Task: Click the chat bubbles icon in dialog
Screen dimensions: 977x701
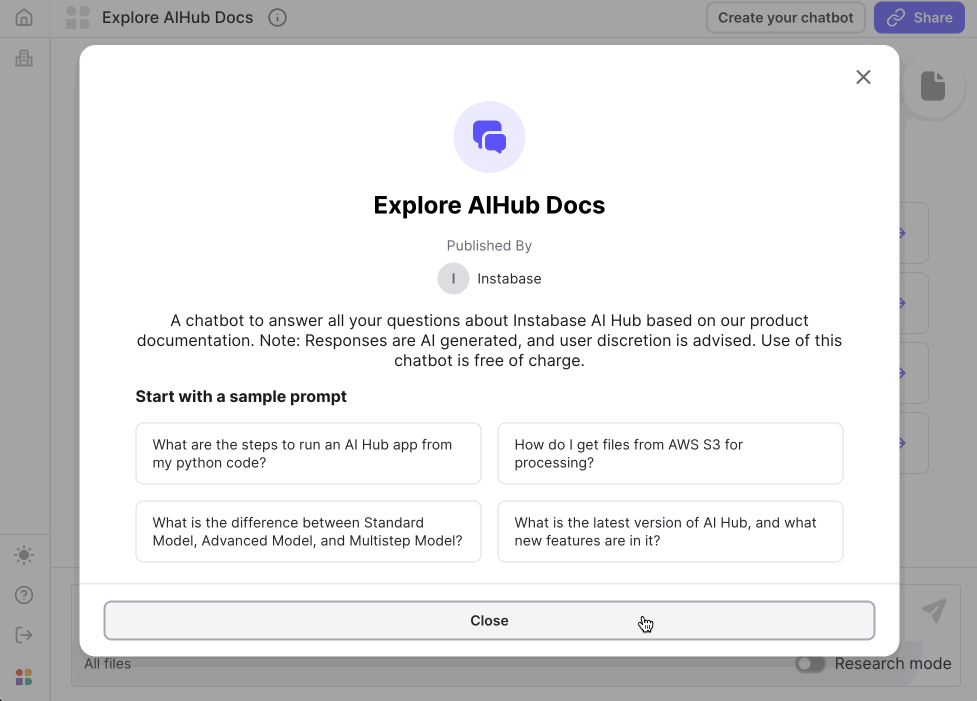Action: 489,137
